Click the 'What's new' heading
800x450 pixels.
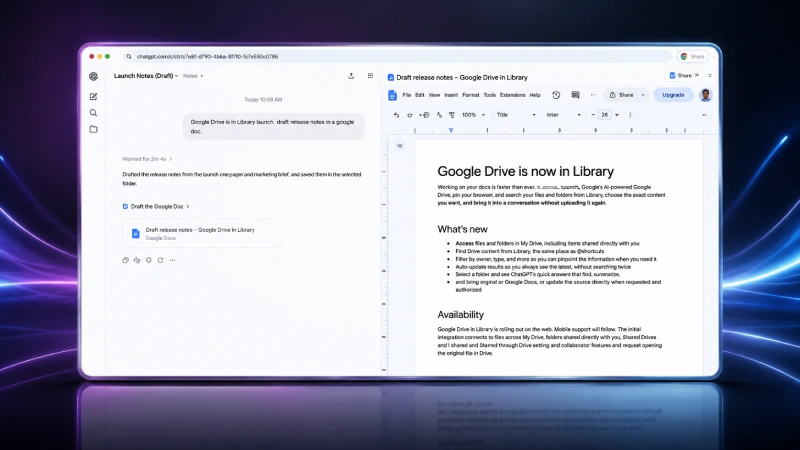[462, 230]
